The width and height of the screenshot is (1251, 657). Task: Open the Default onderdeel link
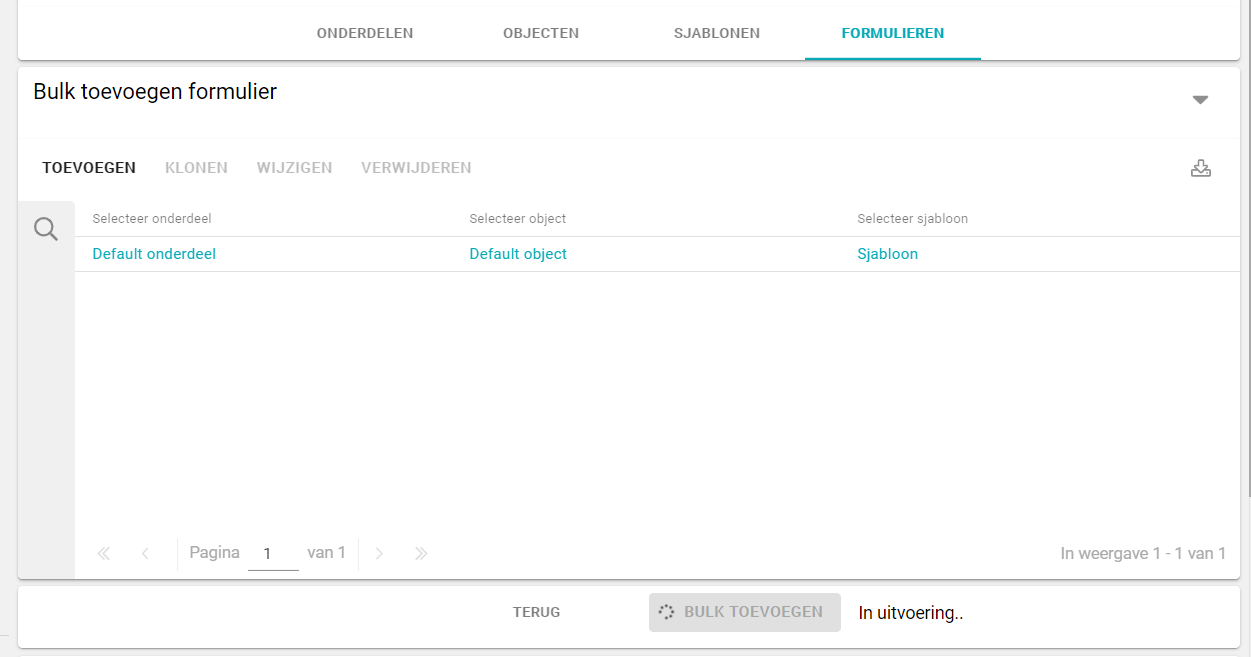click(x=154, y=254)
